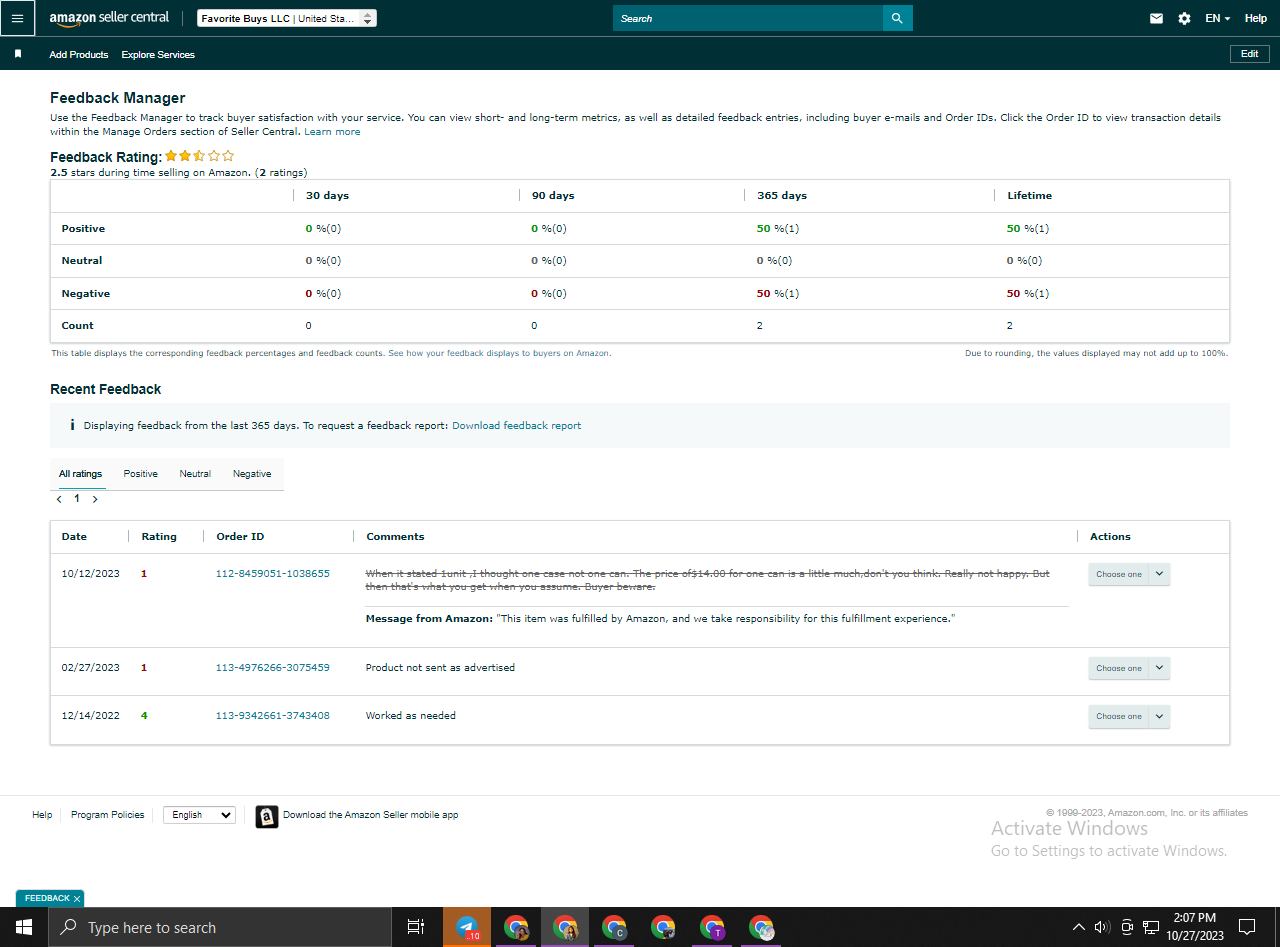Screen dimensions: 1280x947
Task: Click the volume speaker tray icon
Action: [1102, 927]
